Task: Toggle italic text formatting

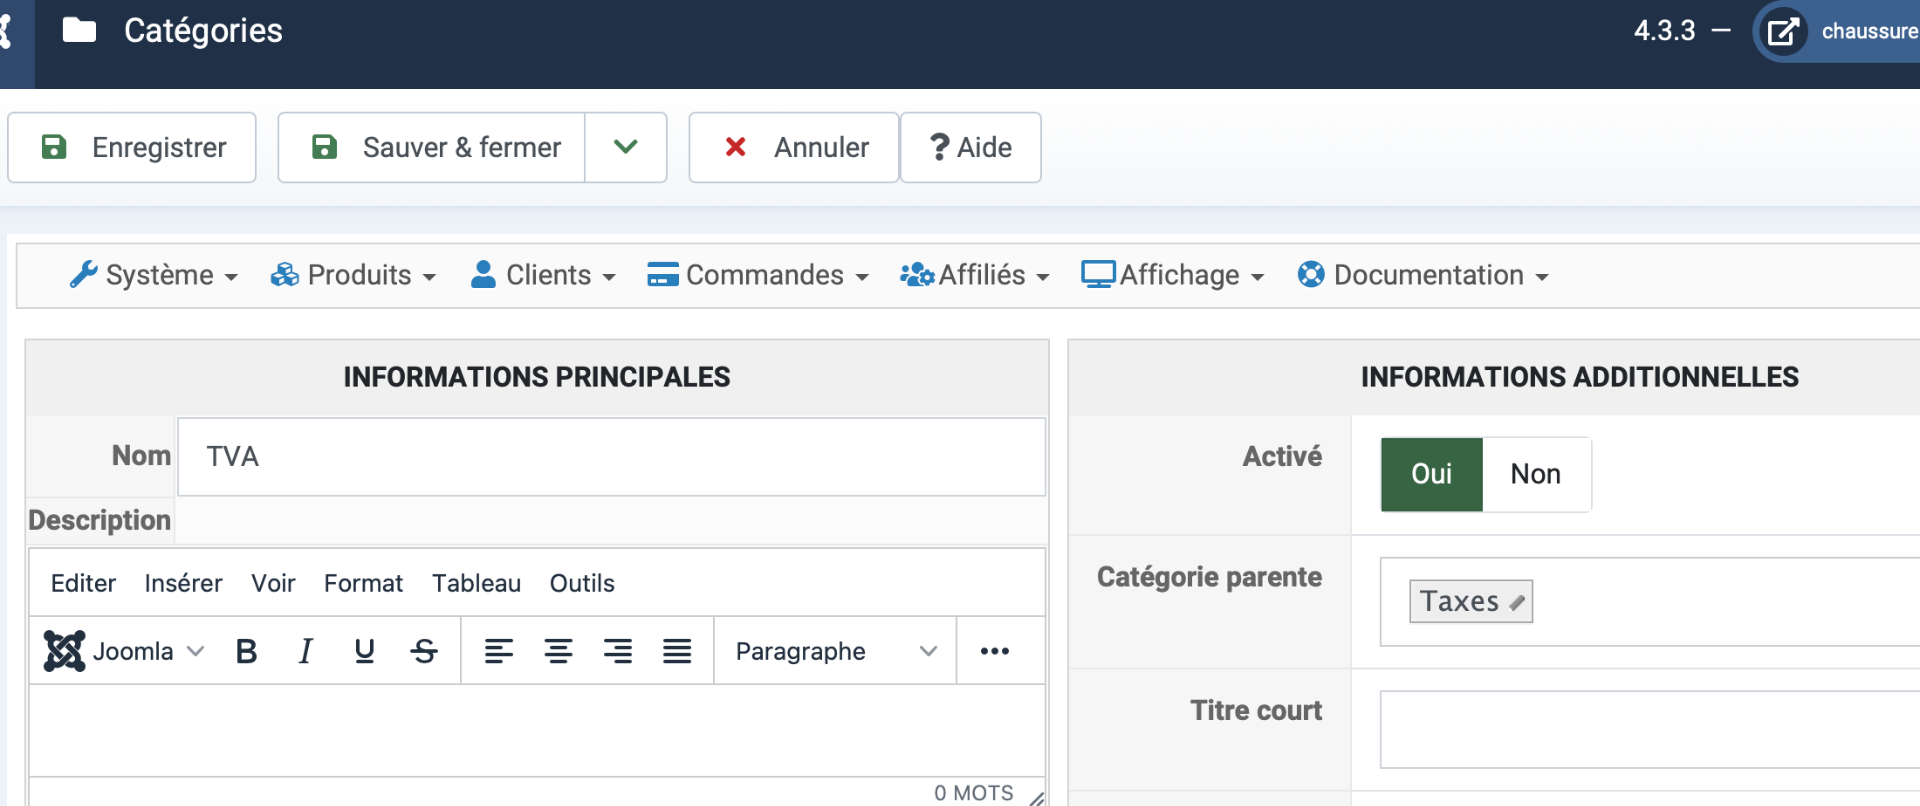Action: (305, 652)
